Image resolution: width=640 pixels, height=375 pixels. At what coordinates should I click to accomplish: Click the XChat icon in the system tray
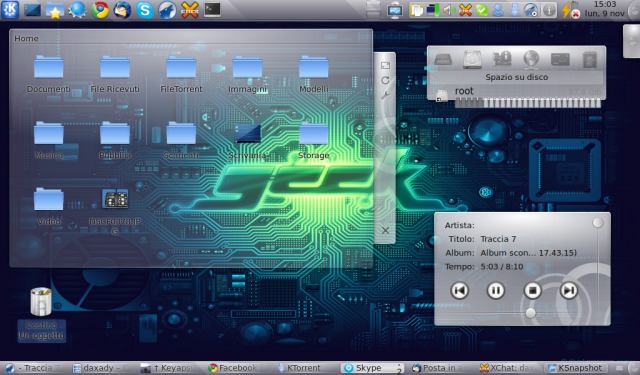pyautogui.click(x=465, y=10)
